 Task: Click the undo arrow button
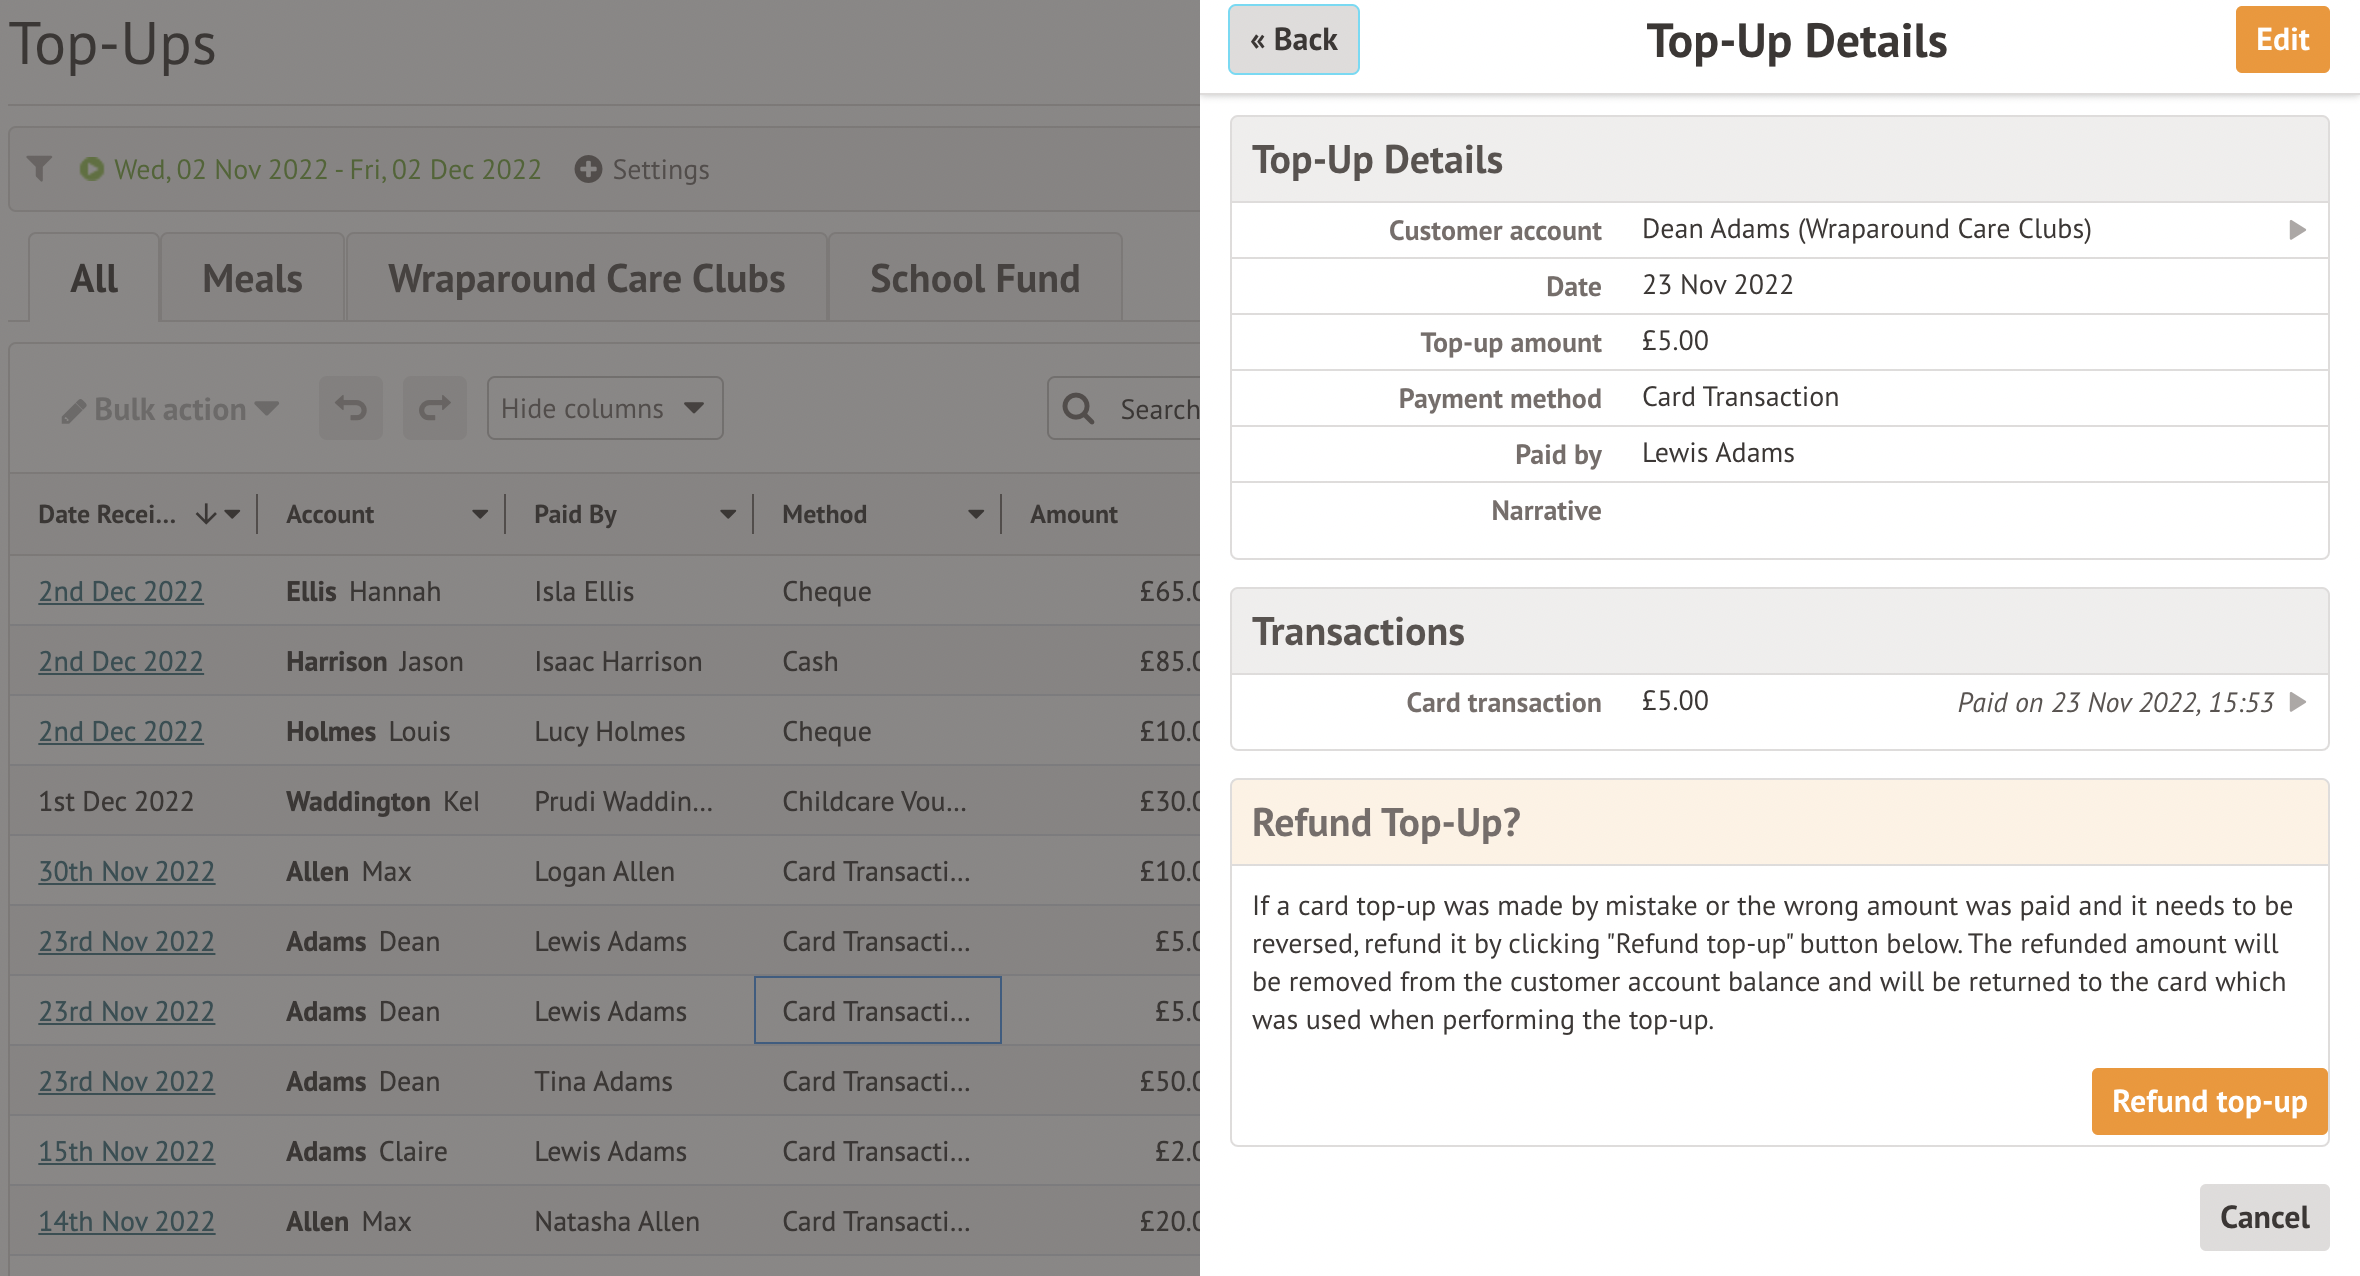point(350,408)
